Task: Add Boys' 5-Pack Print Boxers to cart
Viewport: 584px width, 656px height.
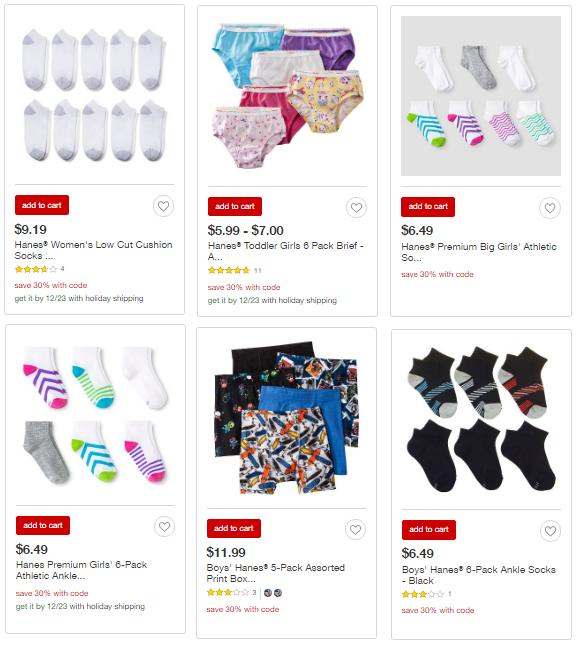Action: 234,528
